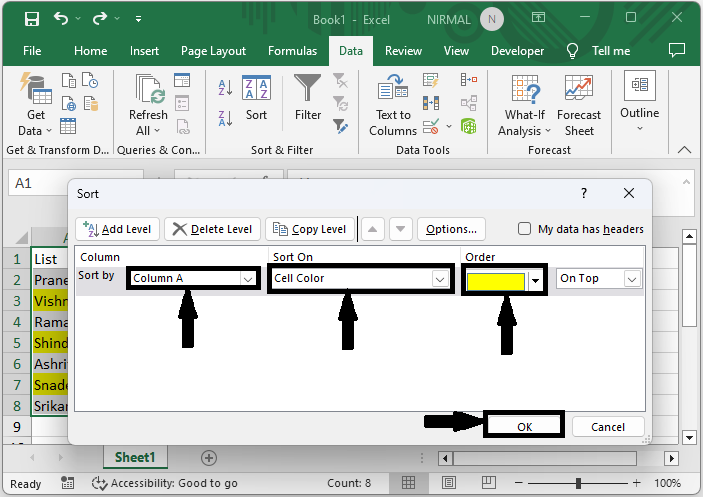
Task: Open Manage Data Model
Action: 469,126
